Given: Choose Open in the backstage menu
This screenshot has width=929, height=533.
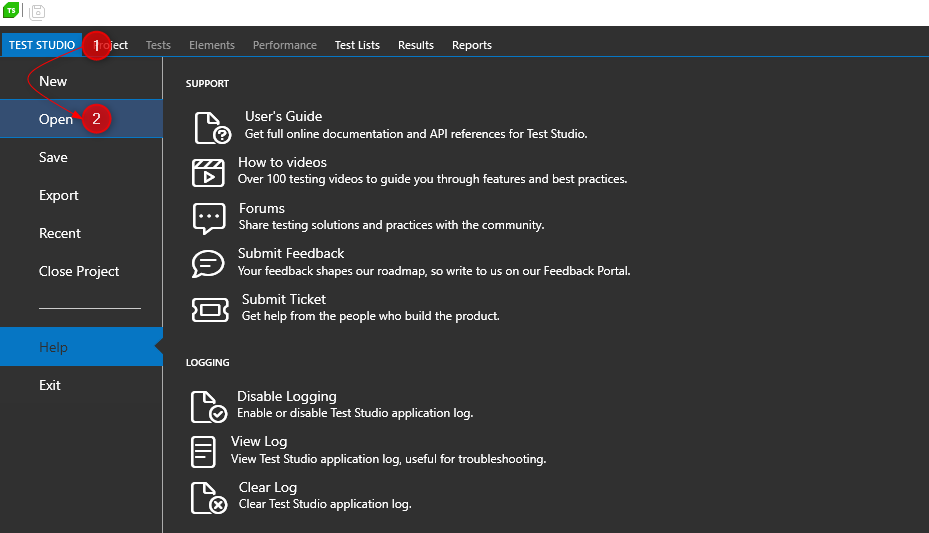Looking at the screenshot, I should pyautogui.click(x=56, y=119).
